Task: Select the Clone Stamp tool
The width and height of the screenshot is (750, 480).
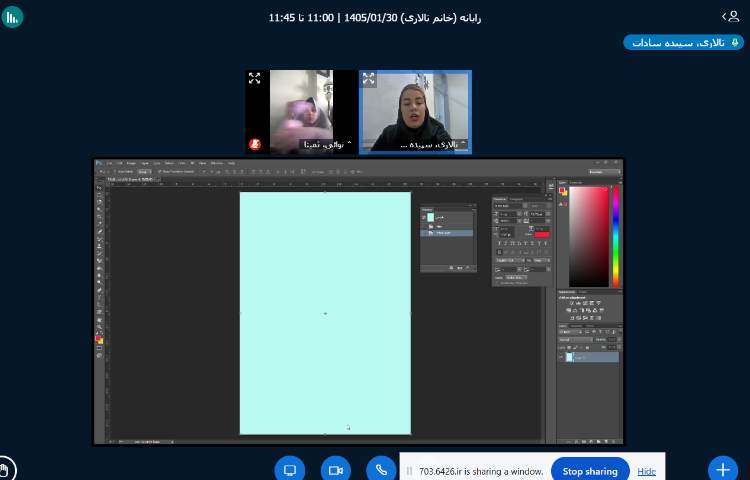Action: 99,246
